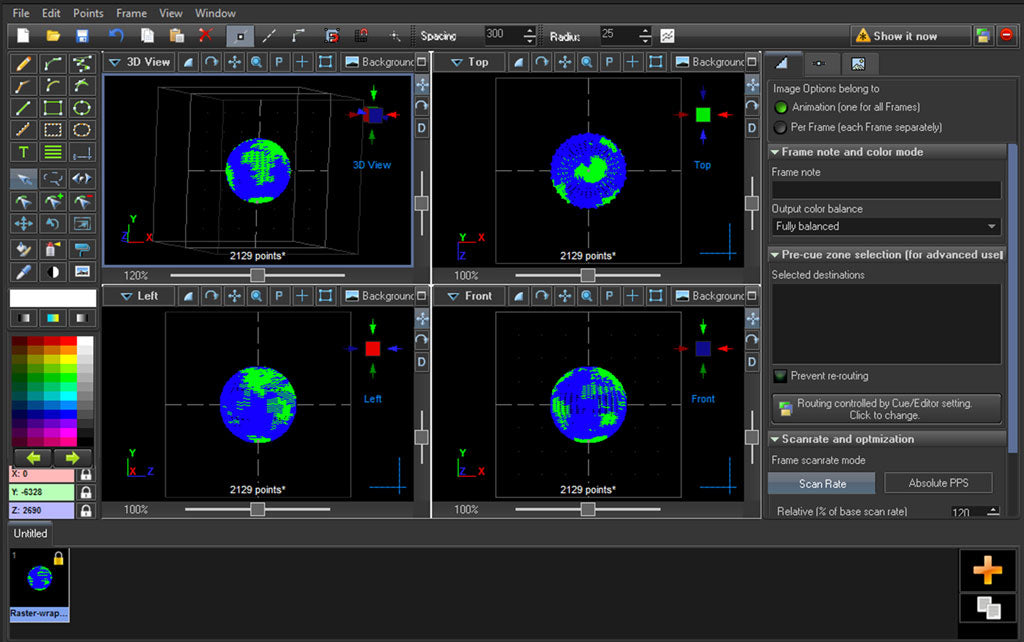The height and width of the screenshot is (642, 1024).
Task: Click the magnifier zoom icon in the Top view
Action: click(x=586, y=62)
